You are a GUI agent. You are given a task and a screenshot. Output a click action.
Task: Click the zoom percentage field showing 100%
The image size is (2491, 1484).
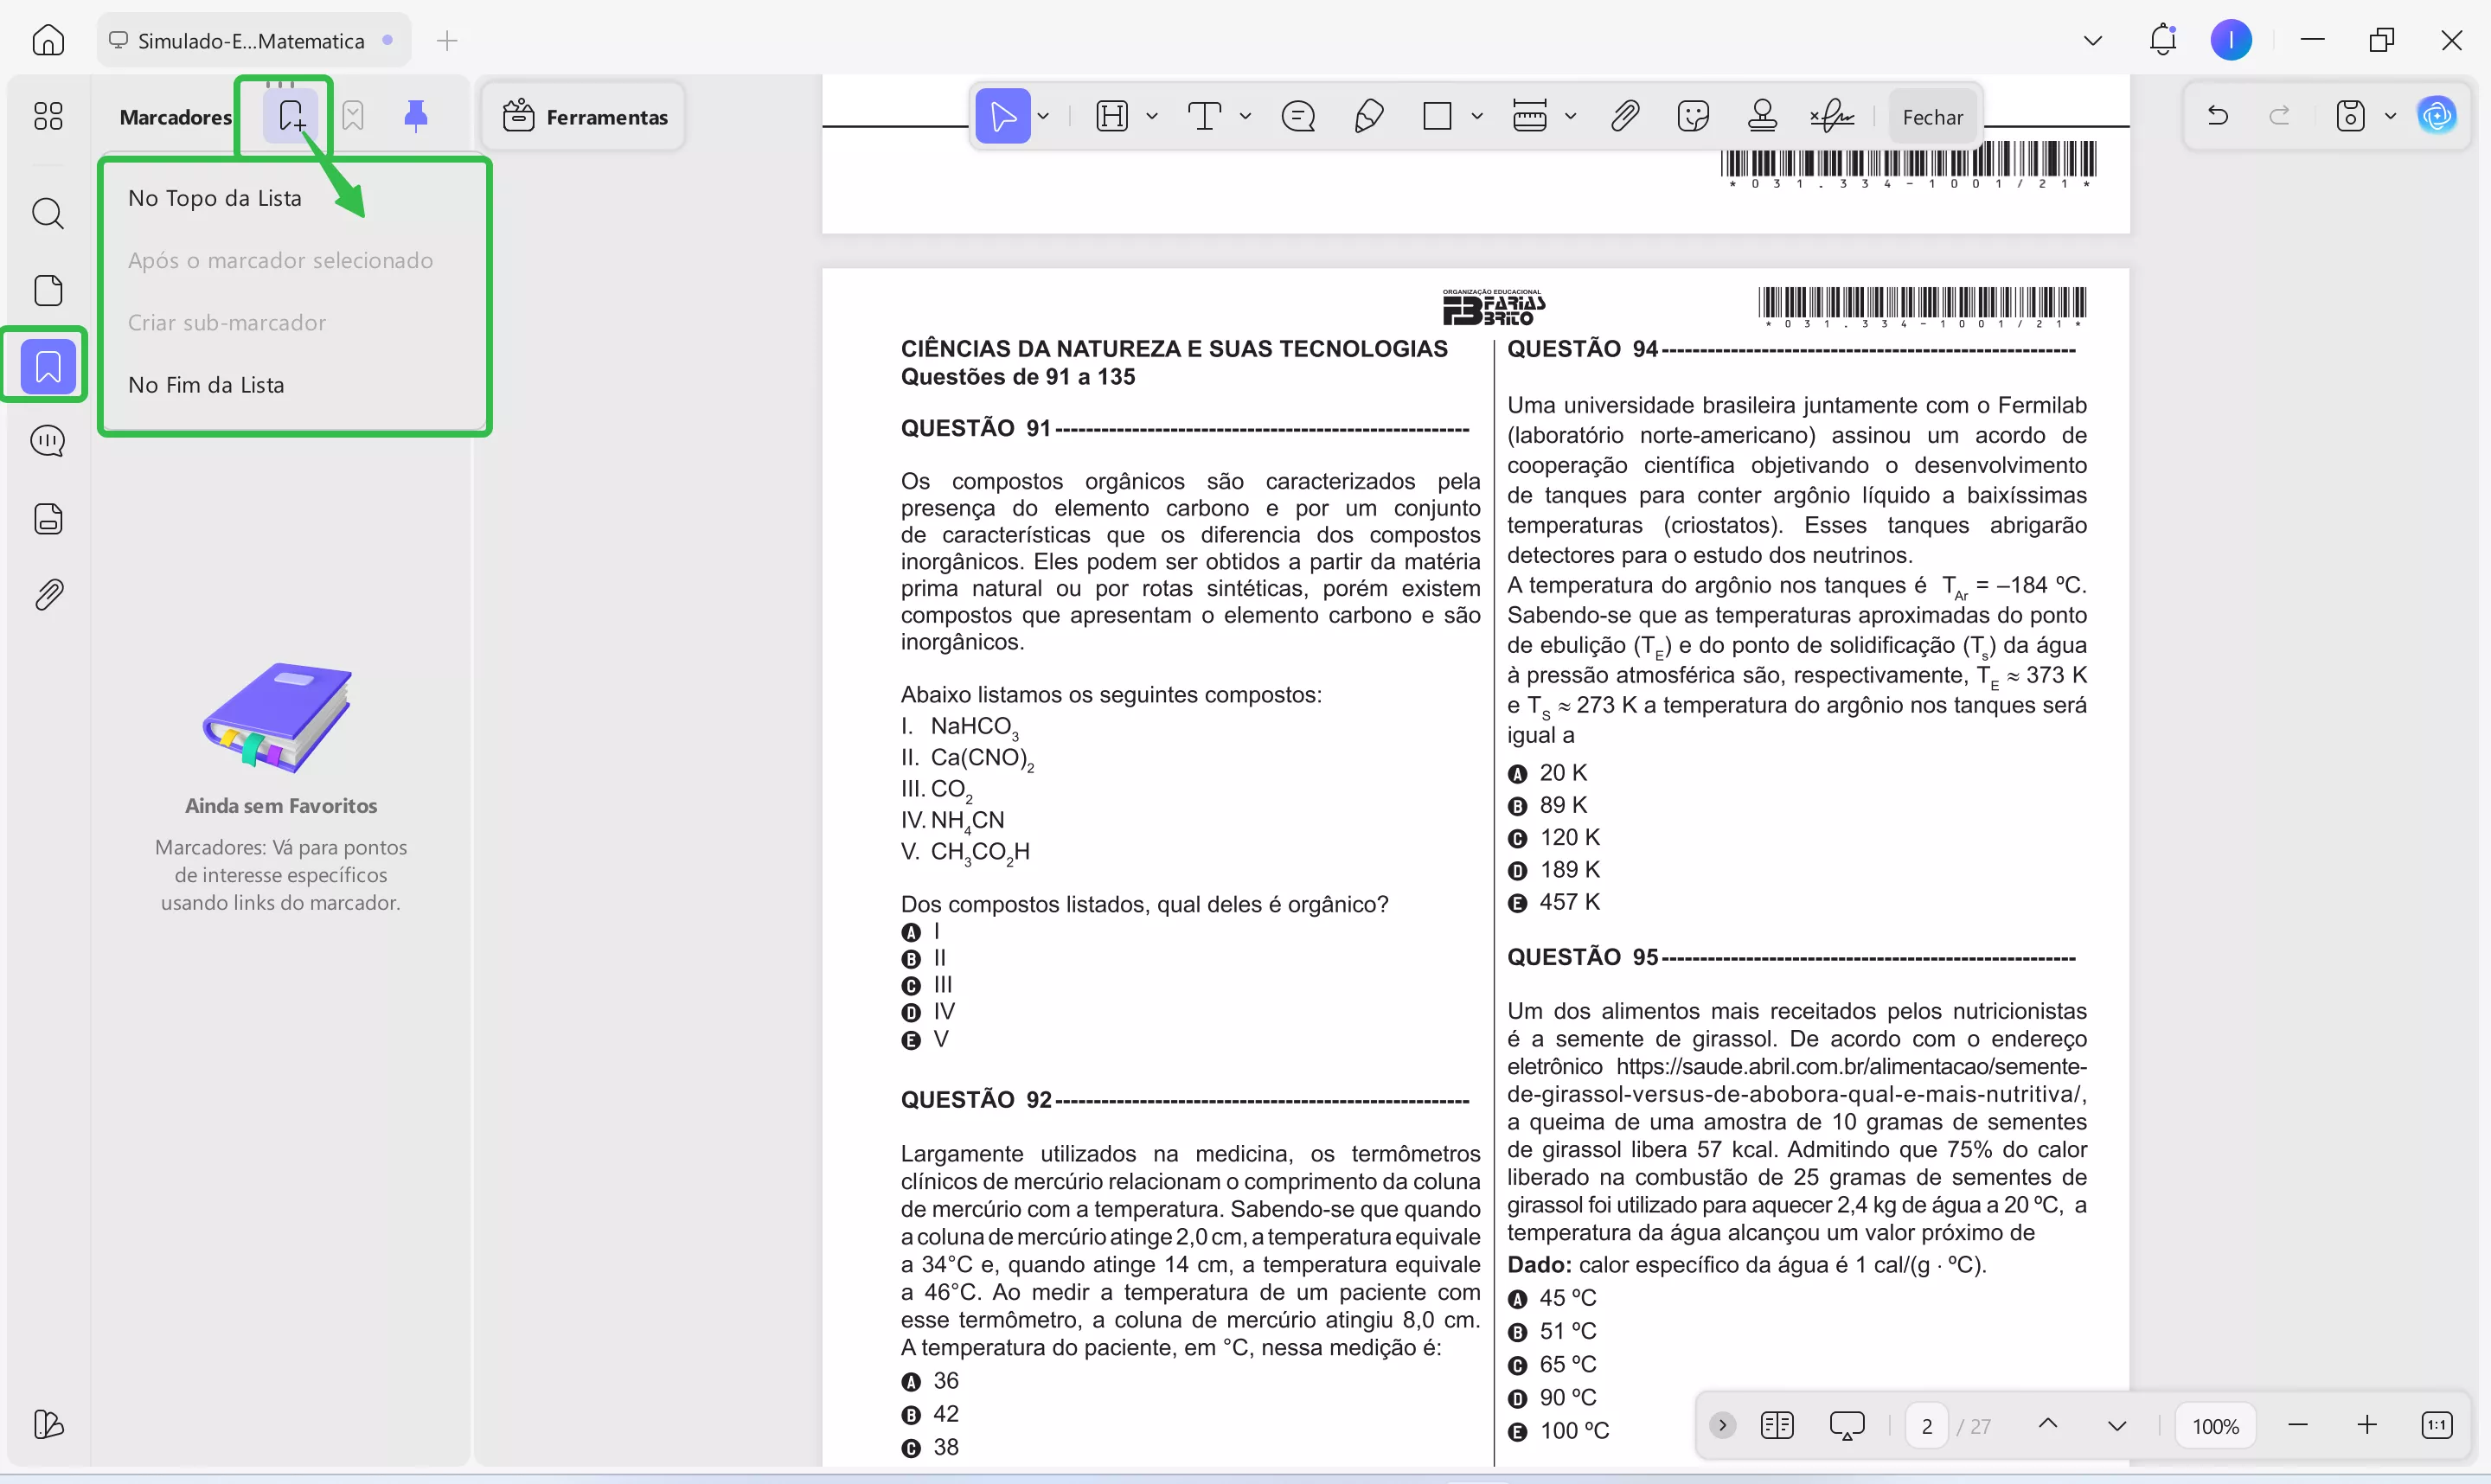2215,1426
